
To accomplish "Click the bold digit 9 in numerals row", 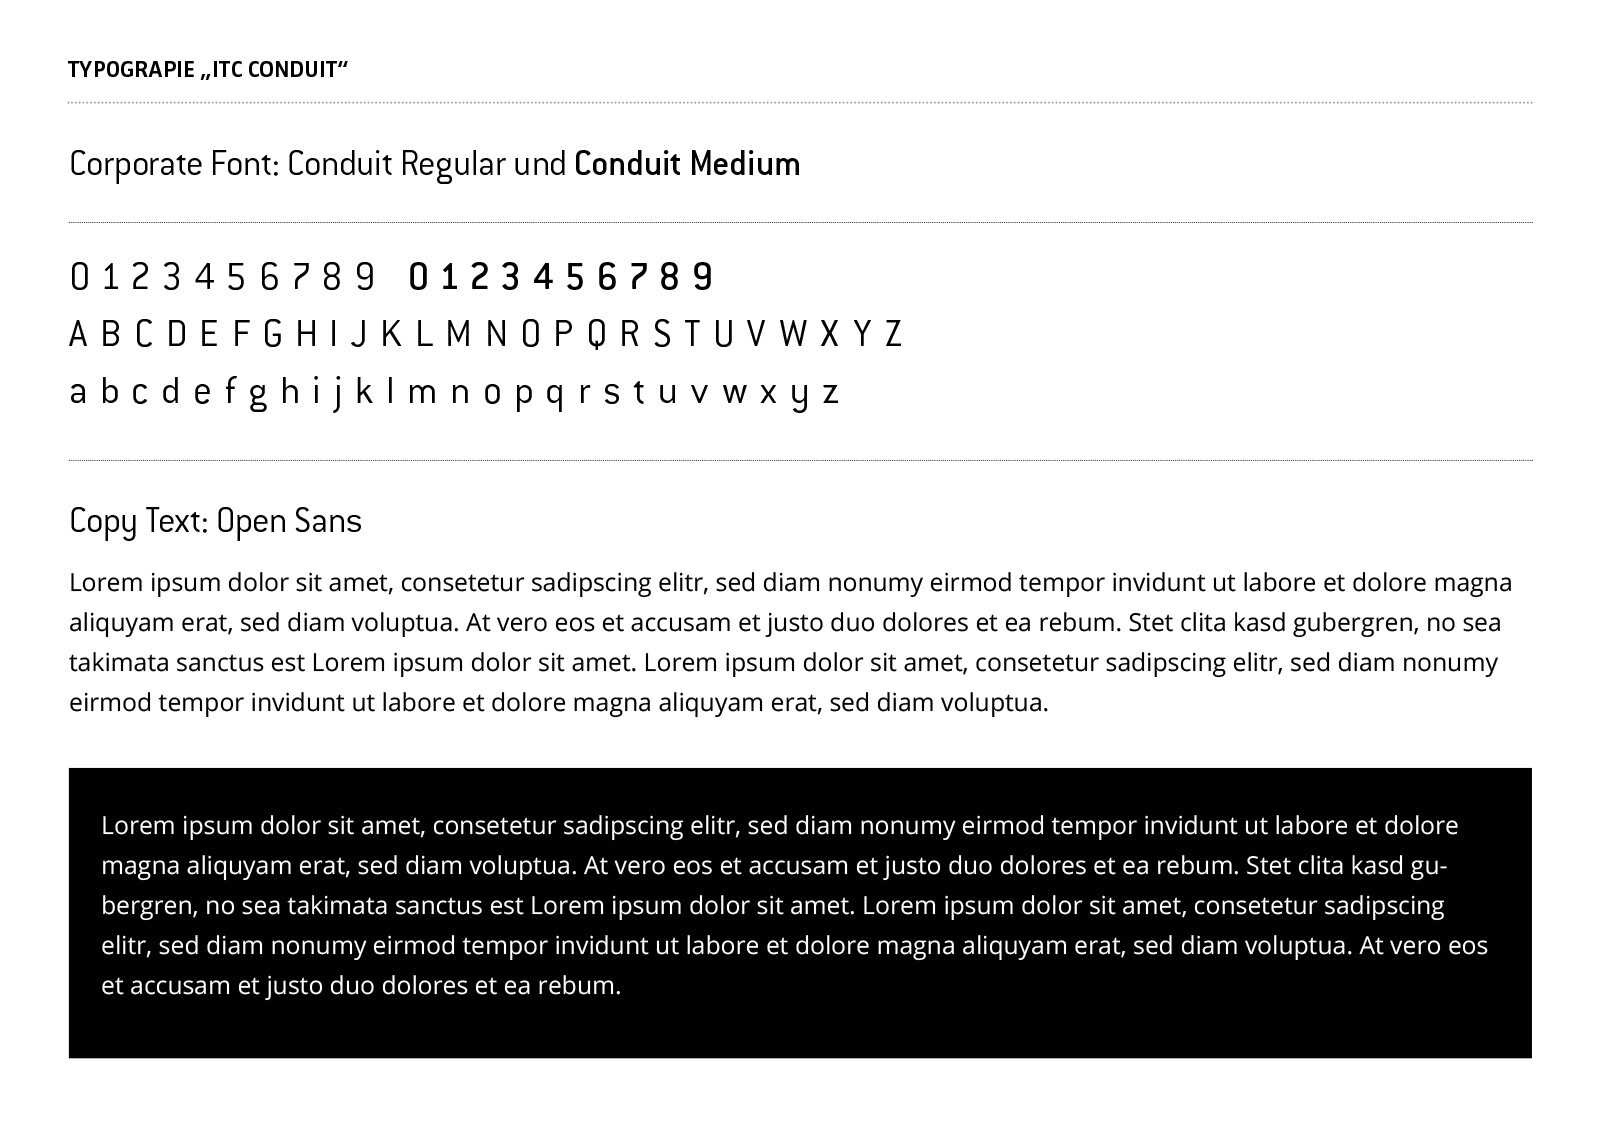I will [703, 276].
